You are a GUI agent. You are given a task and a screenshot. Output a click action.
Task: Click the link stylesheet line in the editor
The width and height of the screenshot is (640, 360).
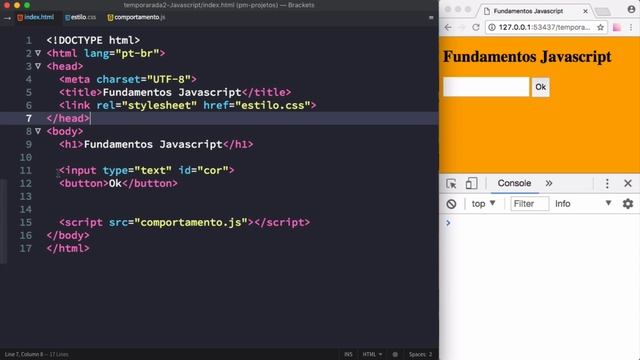coord(188,105)
